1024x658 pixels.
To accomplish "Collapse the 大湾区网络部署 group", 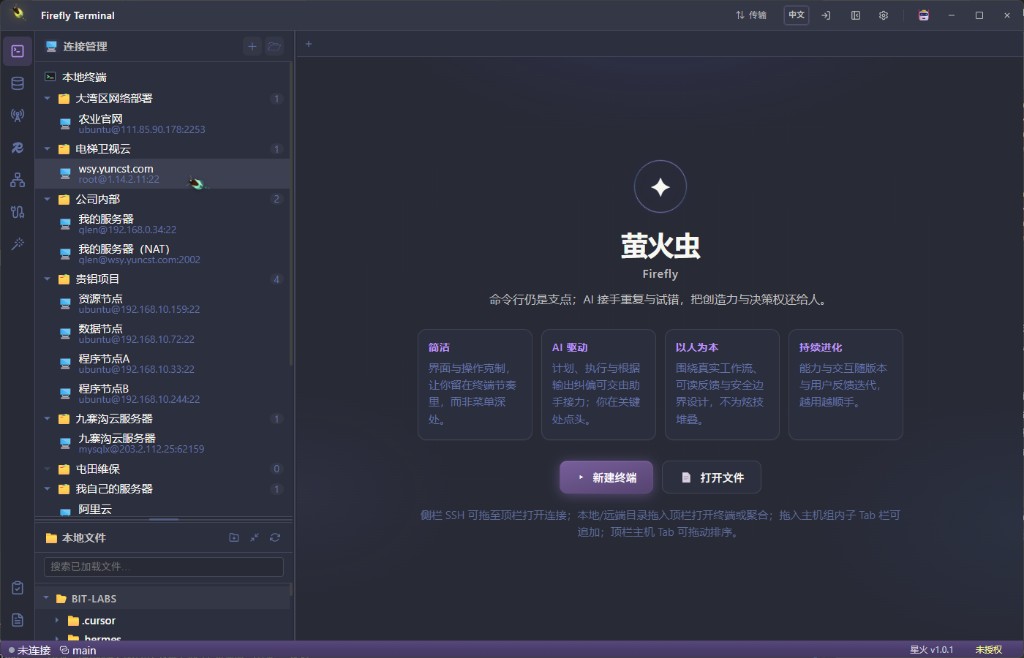I will click(x=47, y=98).
